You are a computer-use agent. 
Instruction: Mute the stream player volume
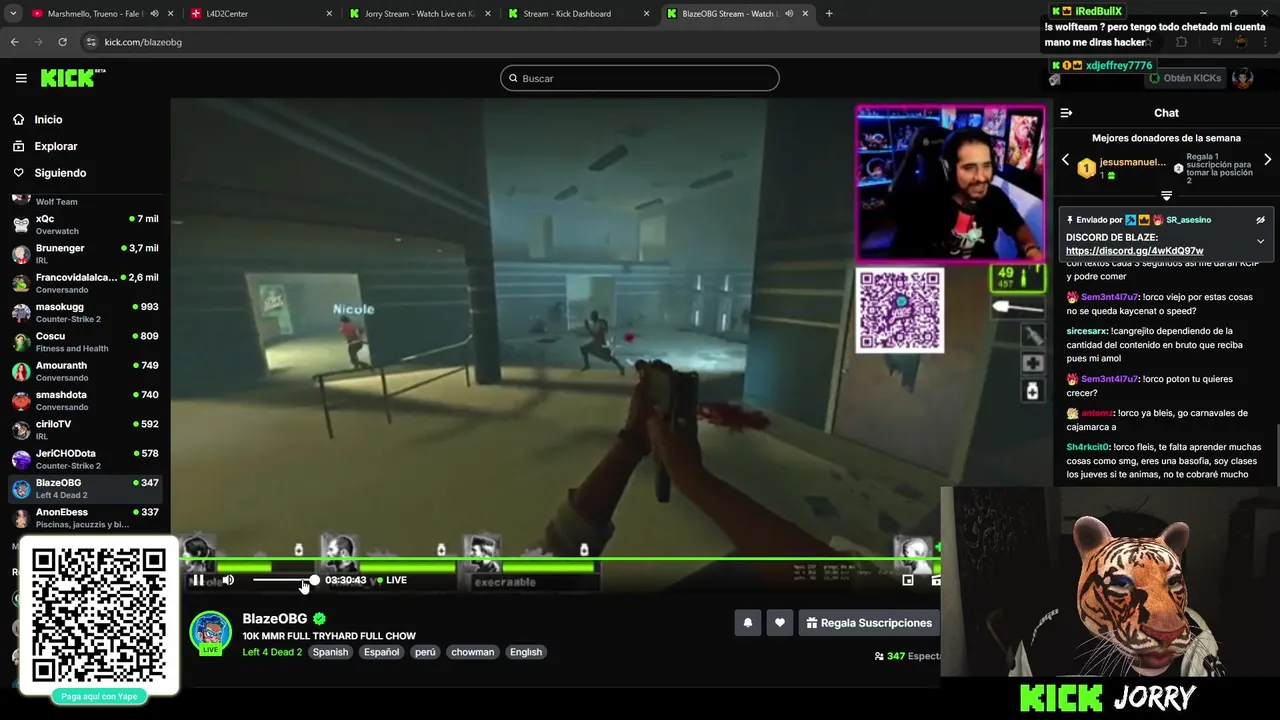coord(228,580)
